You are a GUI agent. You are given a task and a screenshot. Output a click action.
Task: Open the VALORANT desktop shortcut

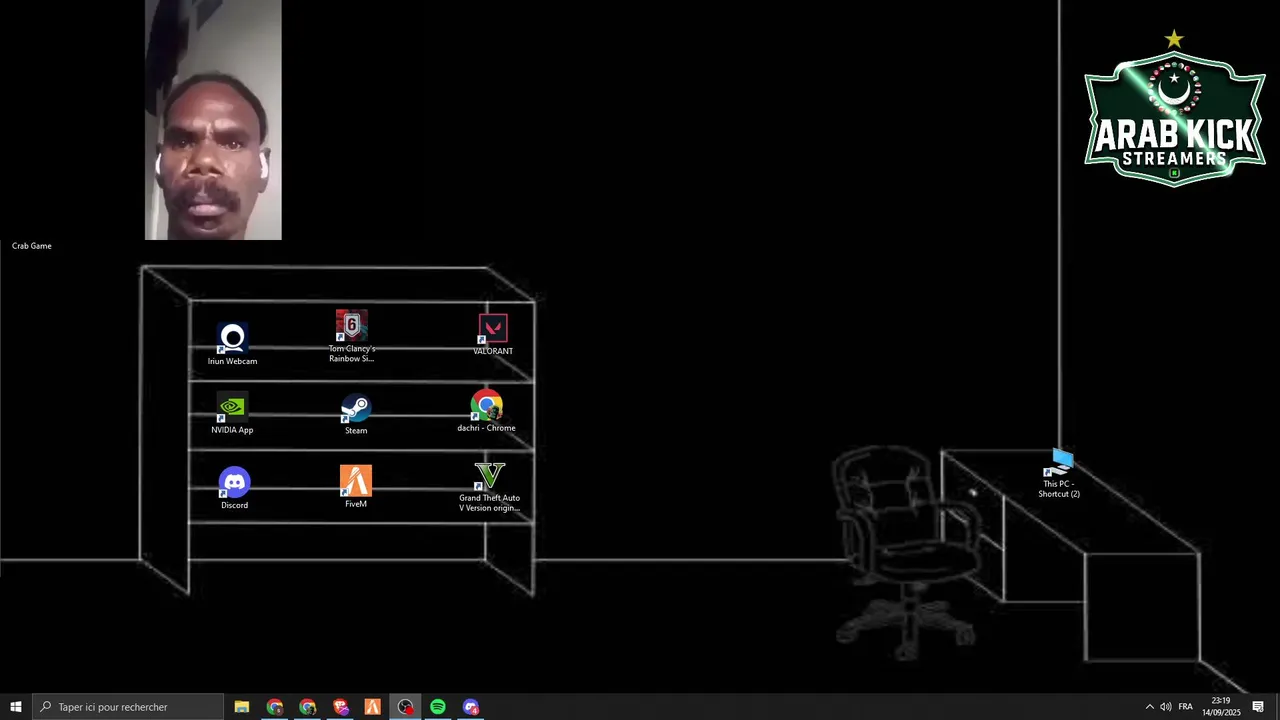(x=493, y=335)
